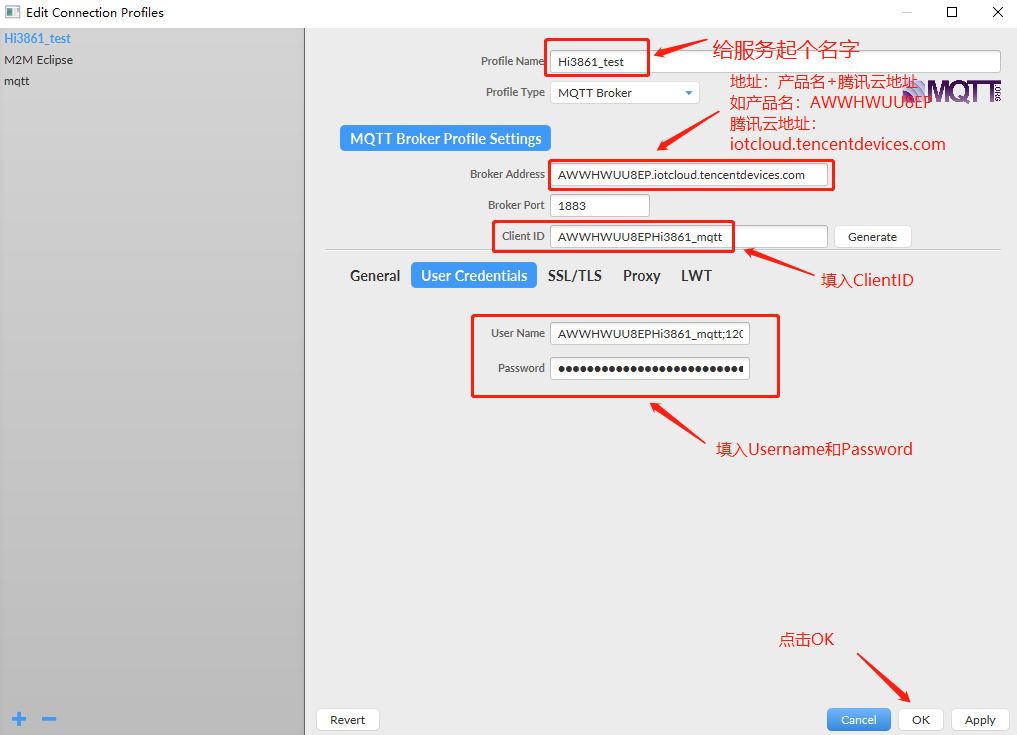Click into the Password field
Image resolution: width=1017 pixels, height=735 pixels.
649,369
